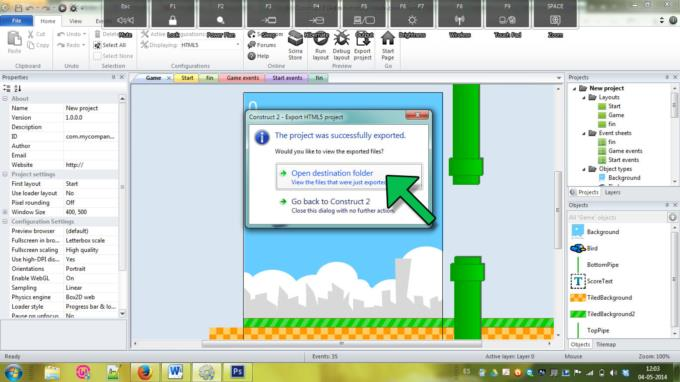This screenshot has width=680, height=382.
Task: Collapse the Project settings section
Action: [x=5, y=174]
